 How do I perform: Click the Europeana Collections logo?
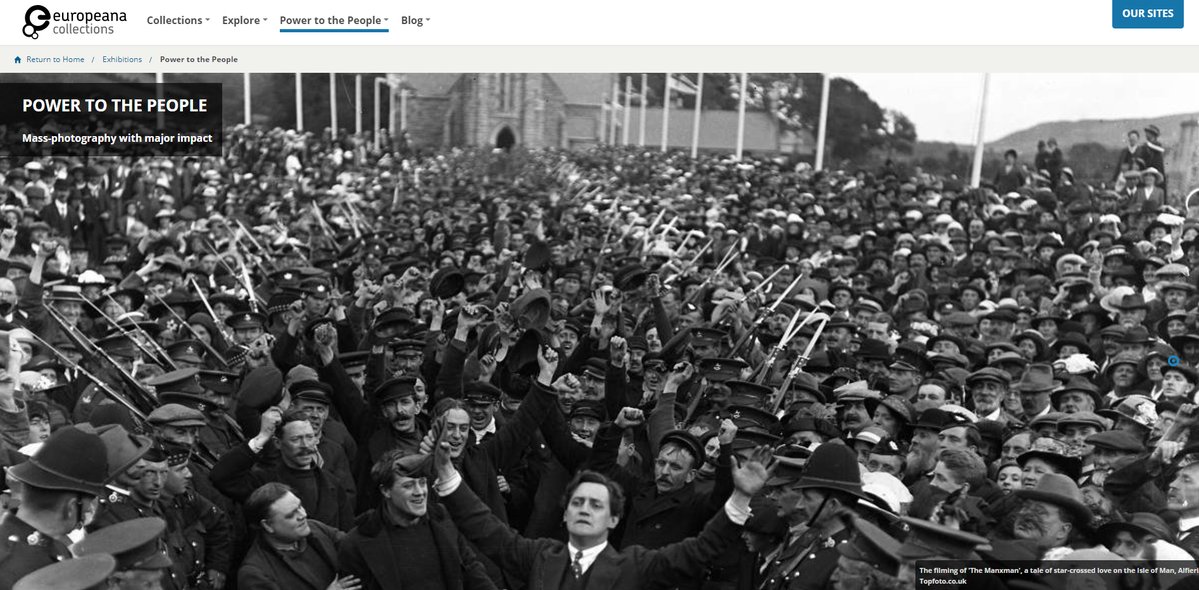74,21
